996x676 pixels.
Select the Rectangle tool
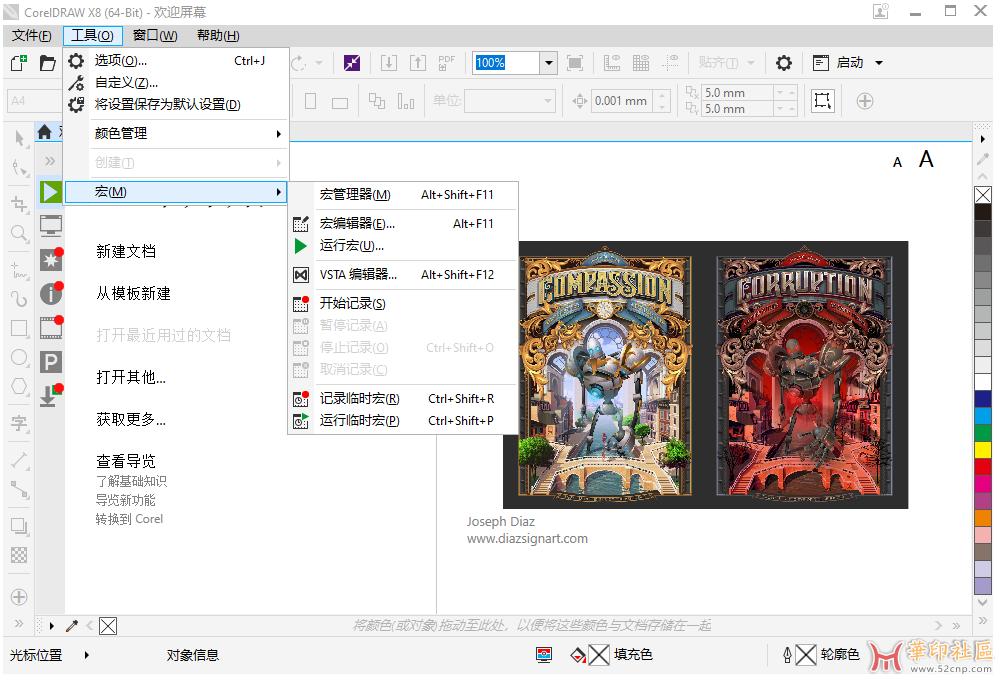18,328
